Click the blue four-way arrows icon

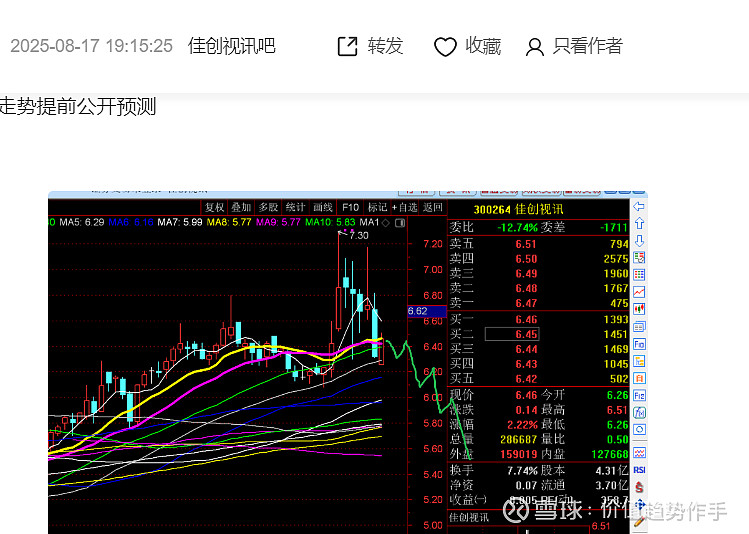pos(641,504)
